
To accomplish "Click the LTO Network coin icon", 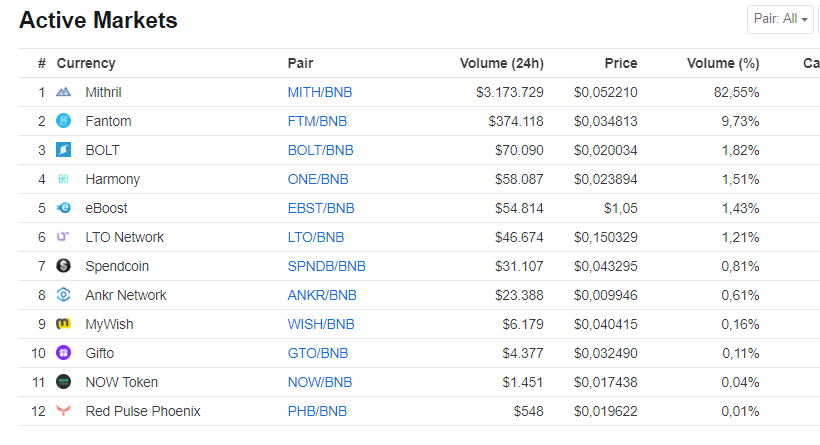I will [x=63, y=237].
